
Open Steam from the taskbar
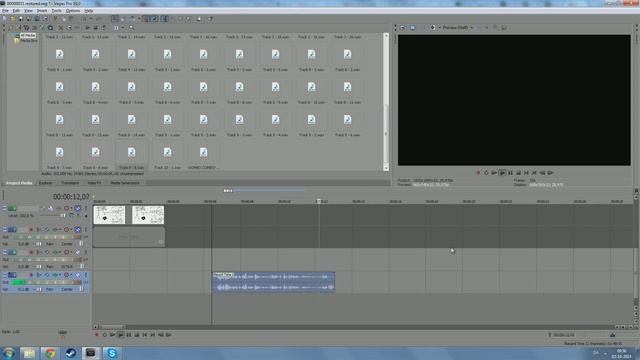point(71,353)
